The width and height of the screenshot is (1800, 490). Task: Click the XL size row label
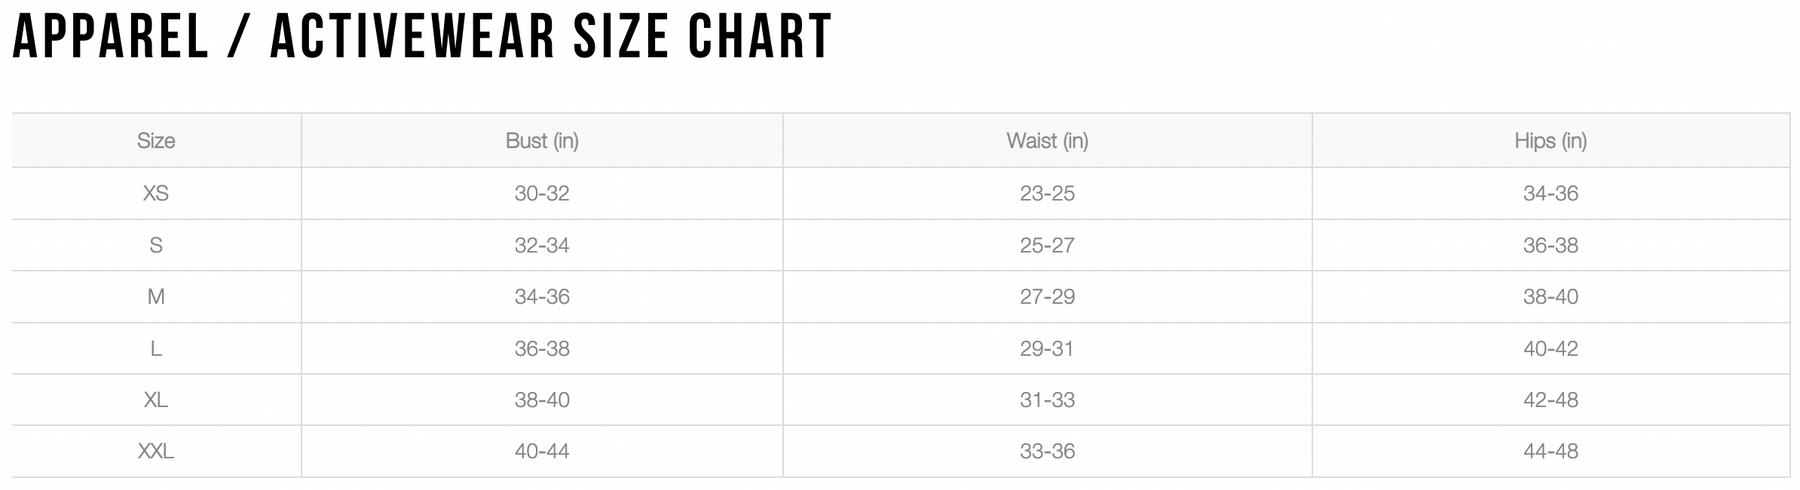156,400
